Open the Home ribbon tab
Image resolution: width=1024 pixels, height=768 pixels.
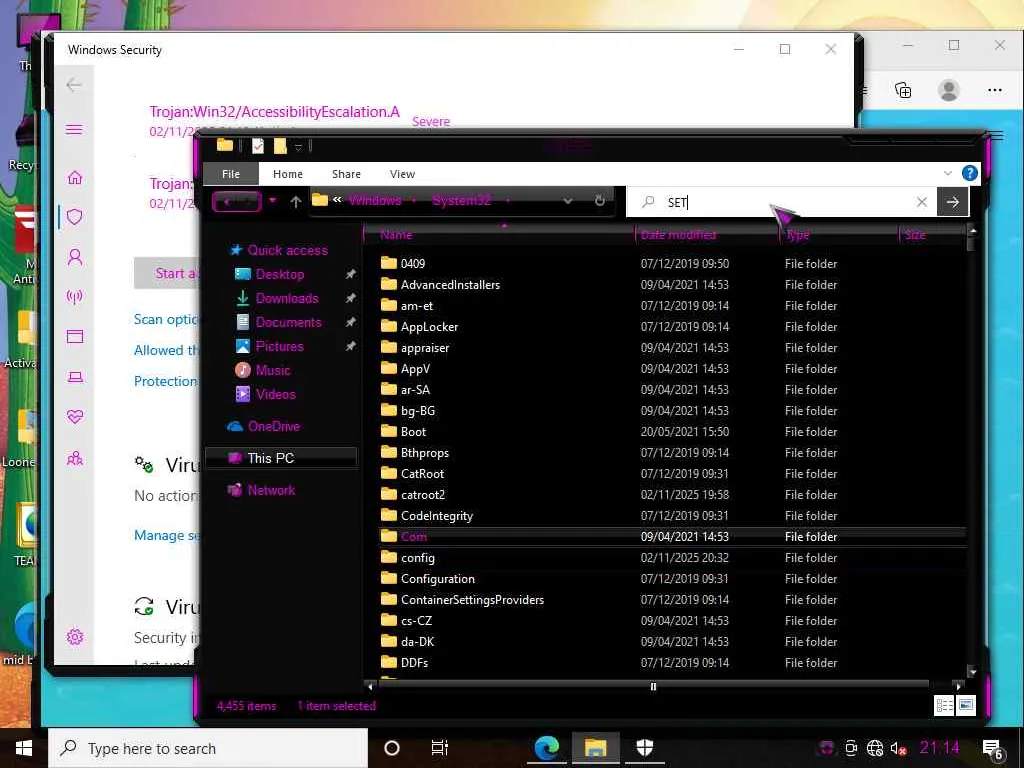pyautogui.click(x=288, y=174)
